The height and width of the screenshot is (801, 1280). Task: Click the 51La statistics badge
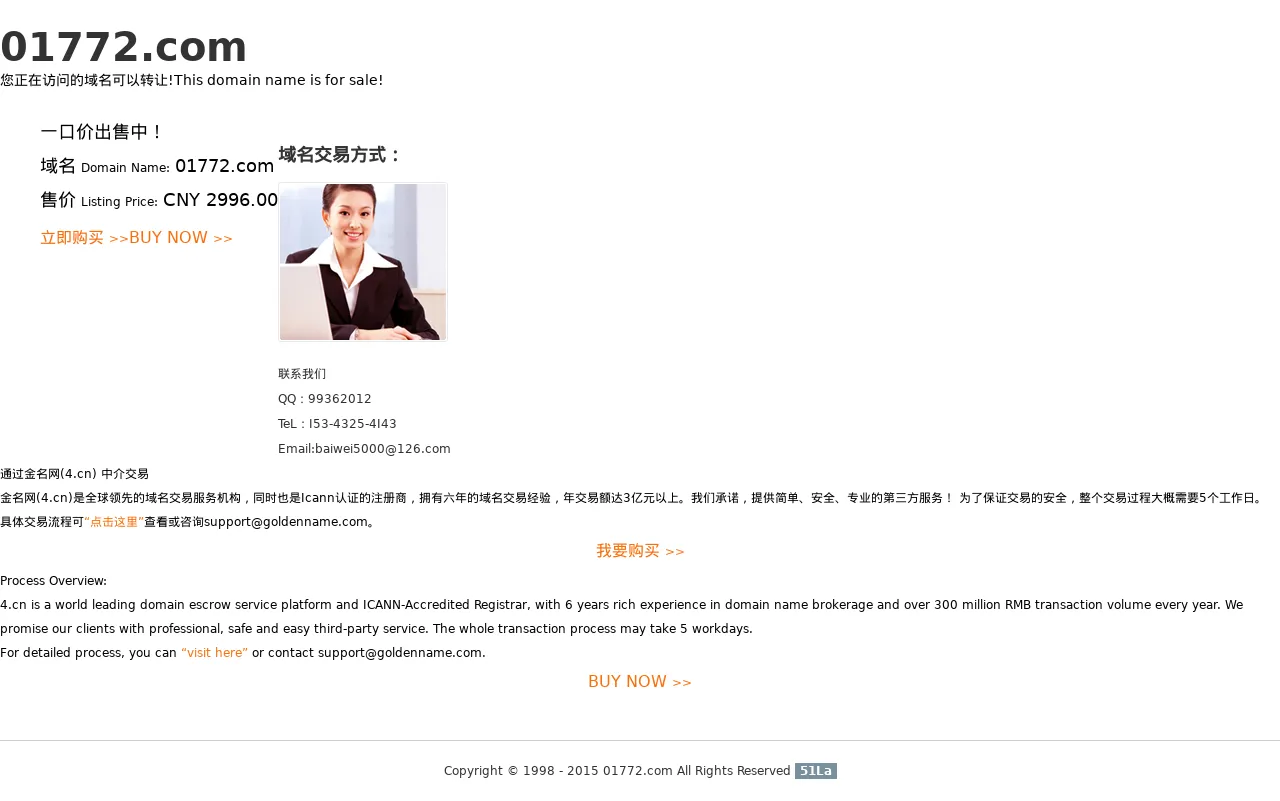(x=816, y=771)
